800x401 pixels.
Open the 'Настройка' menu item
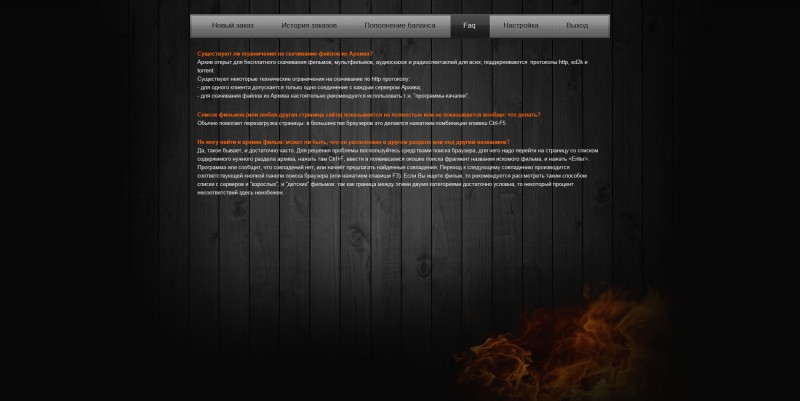coord(521,26)
